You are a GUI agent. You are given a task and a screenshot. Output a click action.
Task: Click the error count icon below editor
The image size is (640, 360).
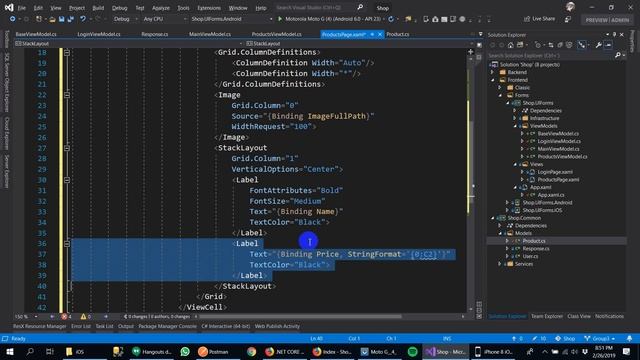[x=64, y=316]
